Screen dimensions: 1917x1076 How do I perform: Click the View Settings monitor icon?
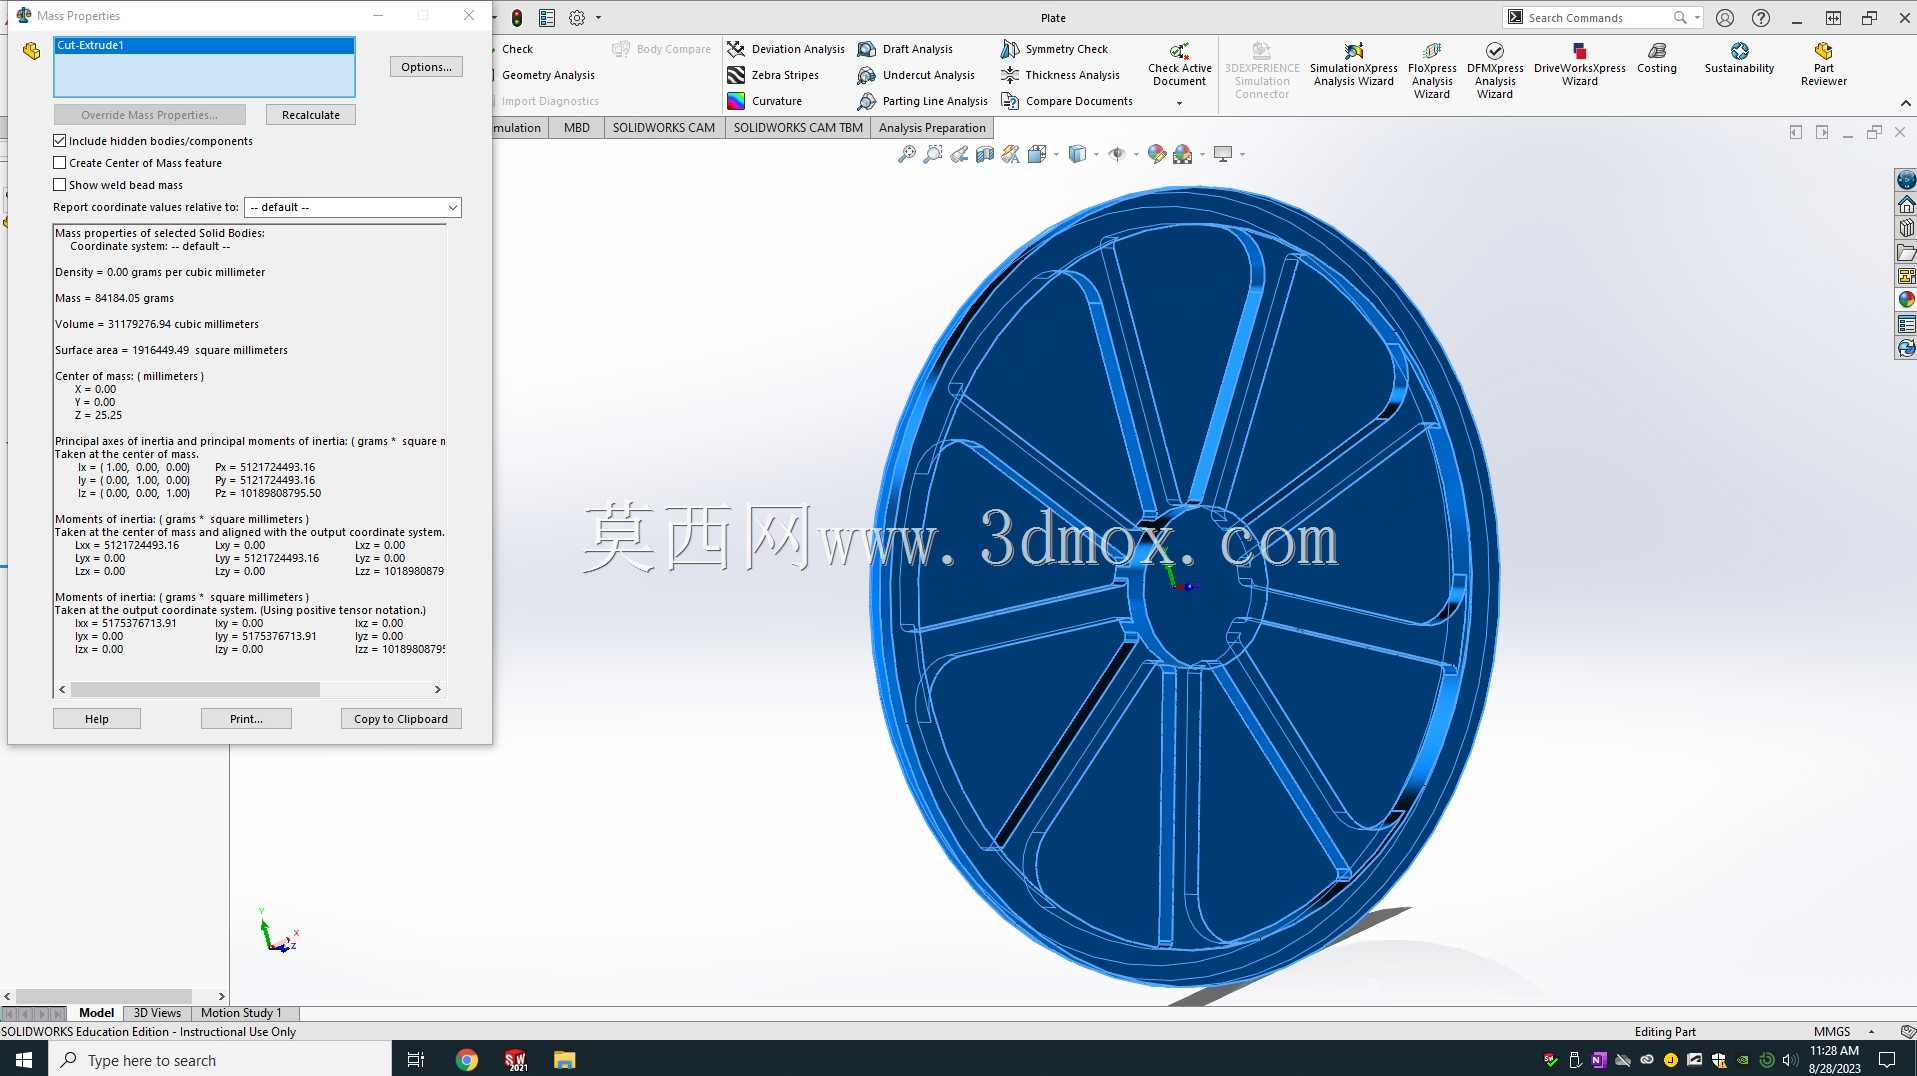pos(1223,154)
